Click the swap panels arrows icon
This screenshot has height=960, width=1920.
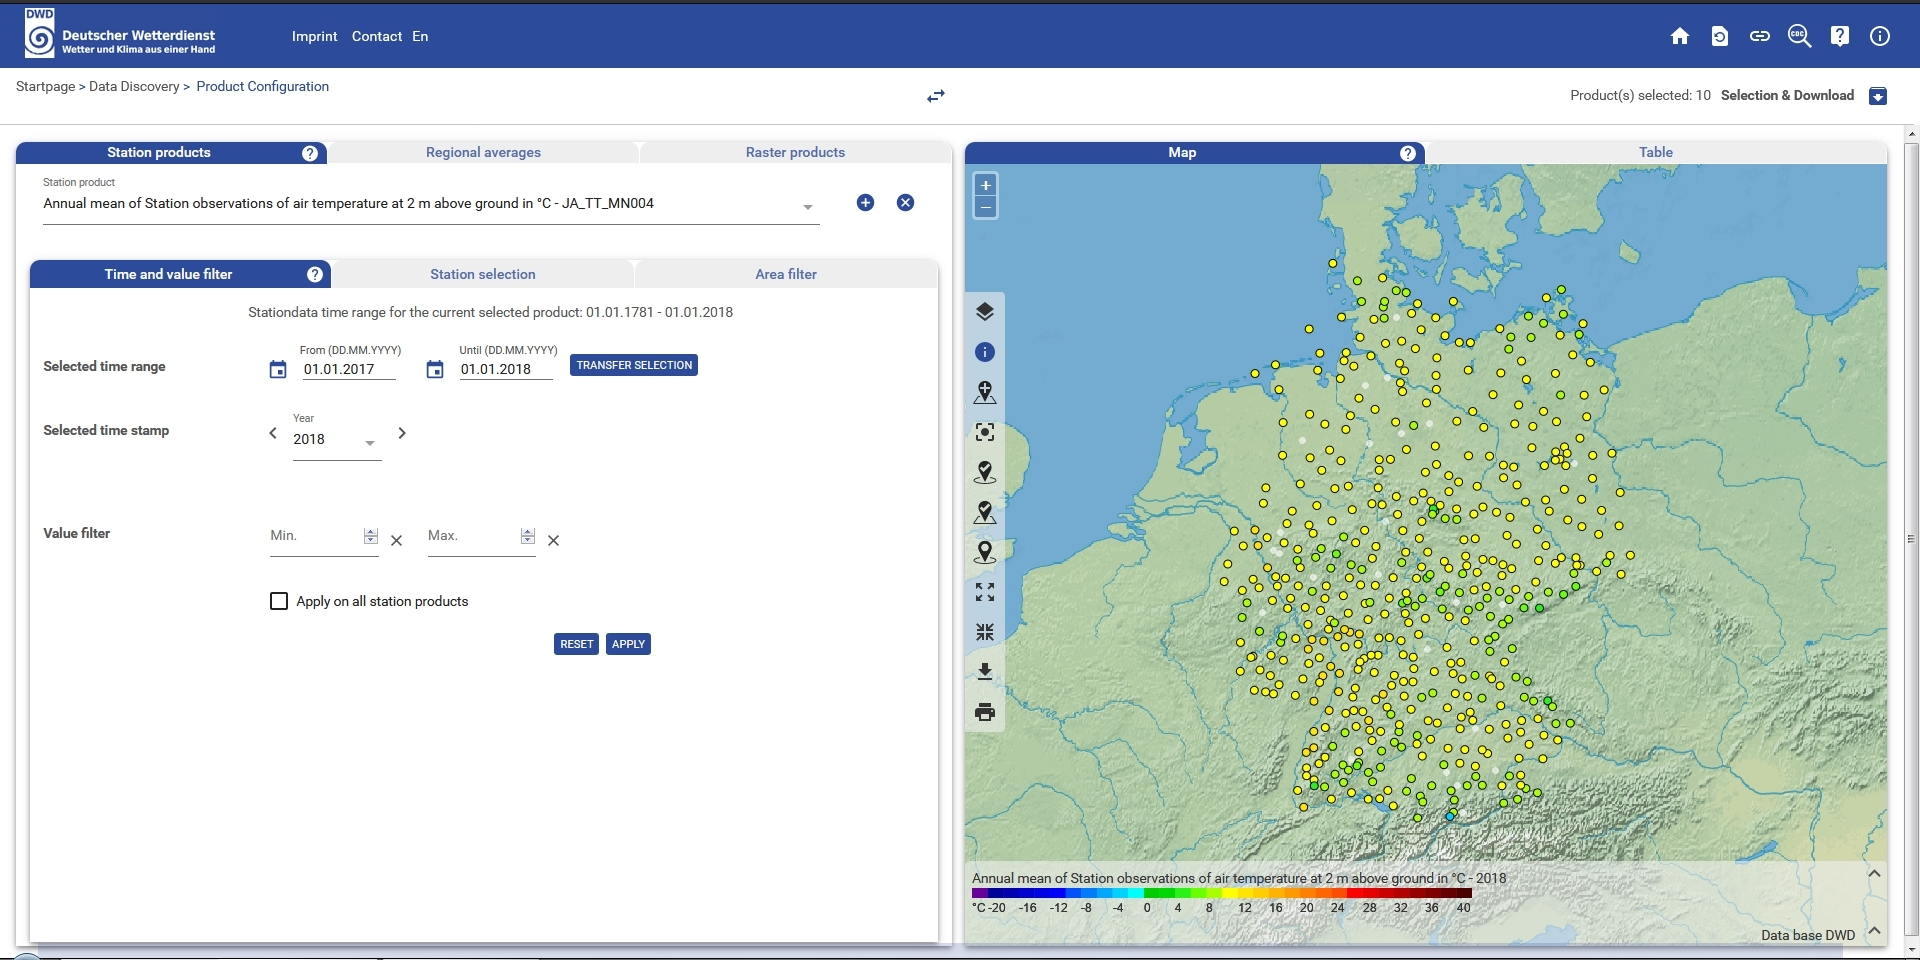click(x=935, y=96)
